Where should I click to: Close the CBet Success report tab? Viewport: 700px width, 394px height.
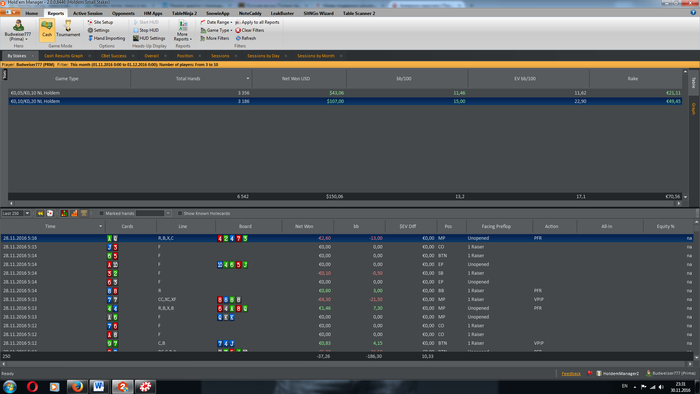click(133, 56)
